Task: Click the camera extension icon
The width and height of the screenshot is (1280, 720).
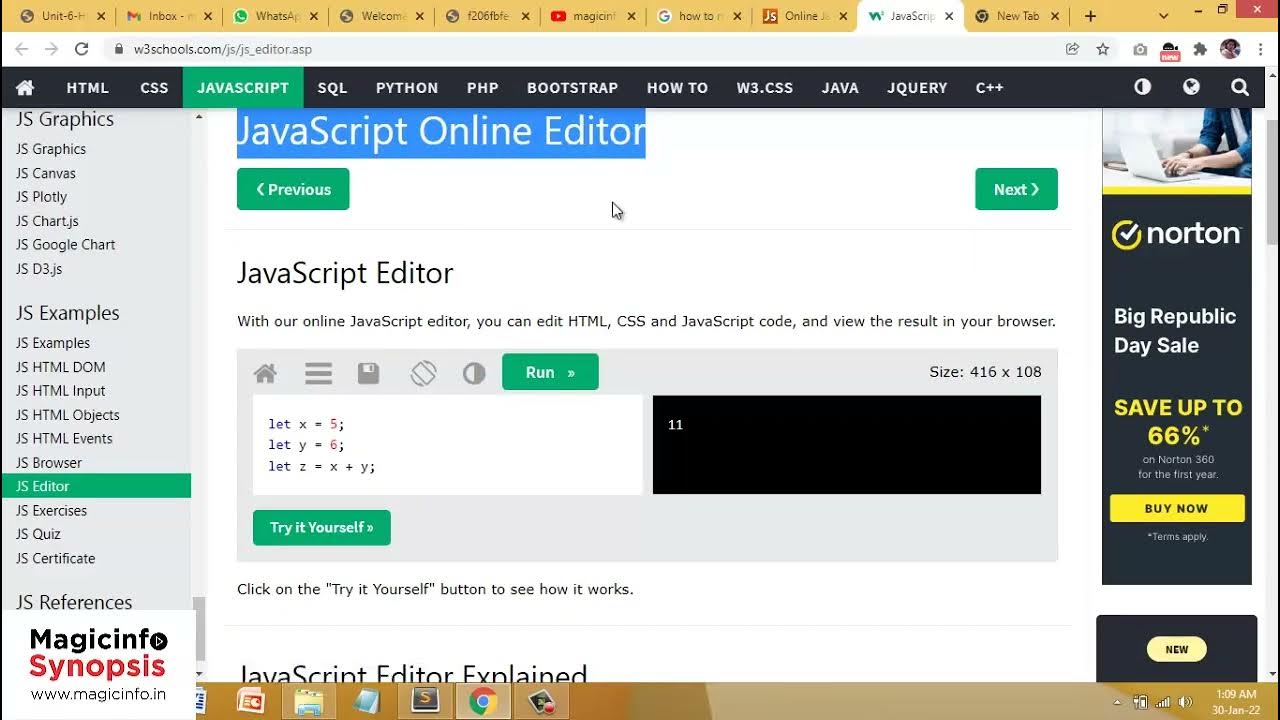Action: pyautogui.click(x=1140, y=49)
